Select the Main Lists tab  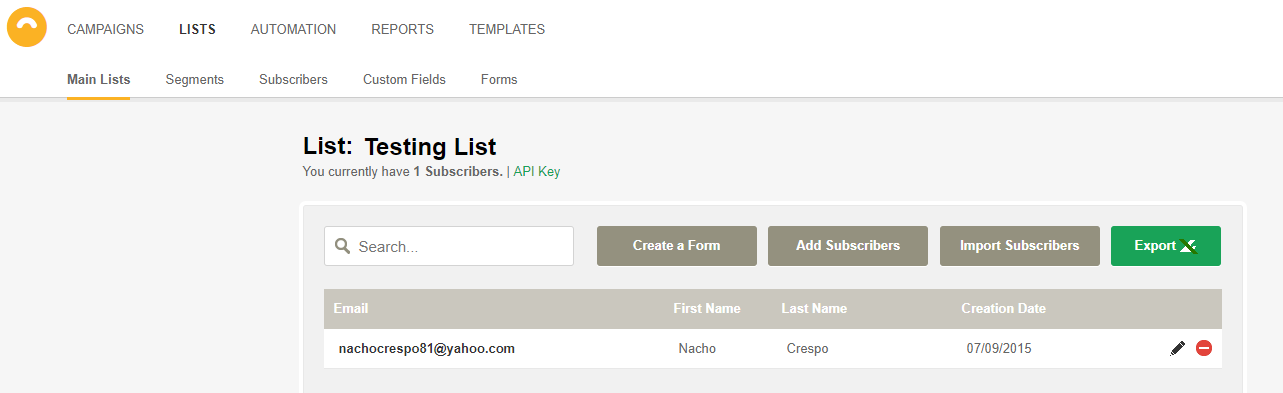click(98, 79)
